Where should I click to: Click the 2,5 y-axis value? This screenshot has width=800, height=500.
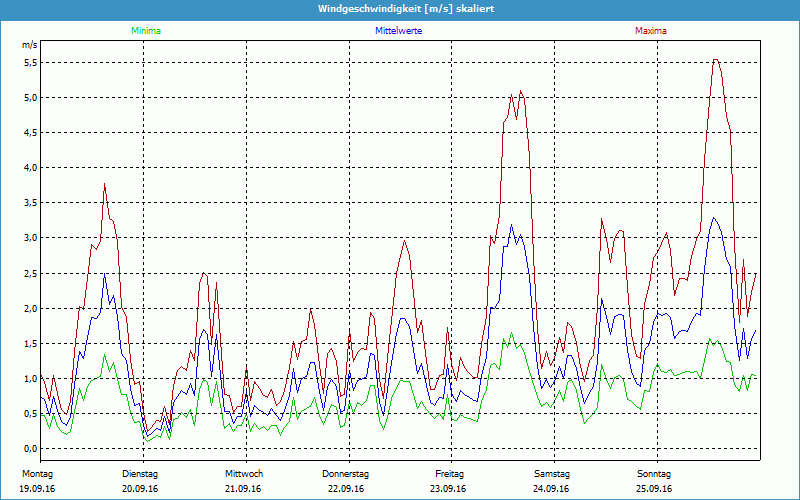[32, 273]
